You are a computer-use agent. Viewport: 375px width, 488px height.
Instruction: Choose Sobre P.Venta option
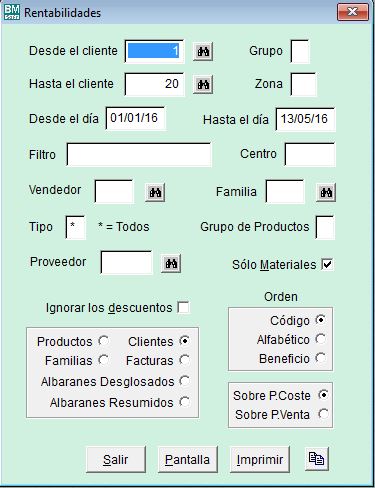coord(323,414)
